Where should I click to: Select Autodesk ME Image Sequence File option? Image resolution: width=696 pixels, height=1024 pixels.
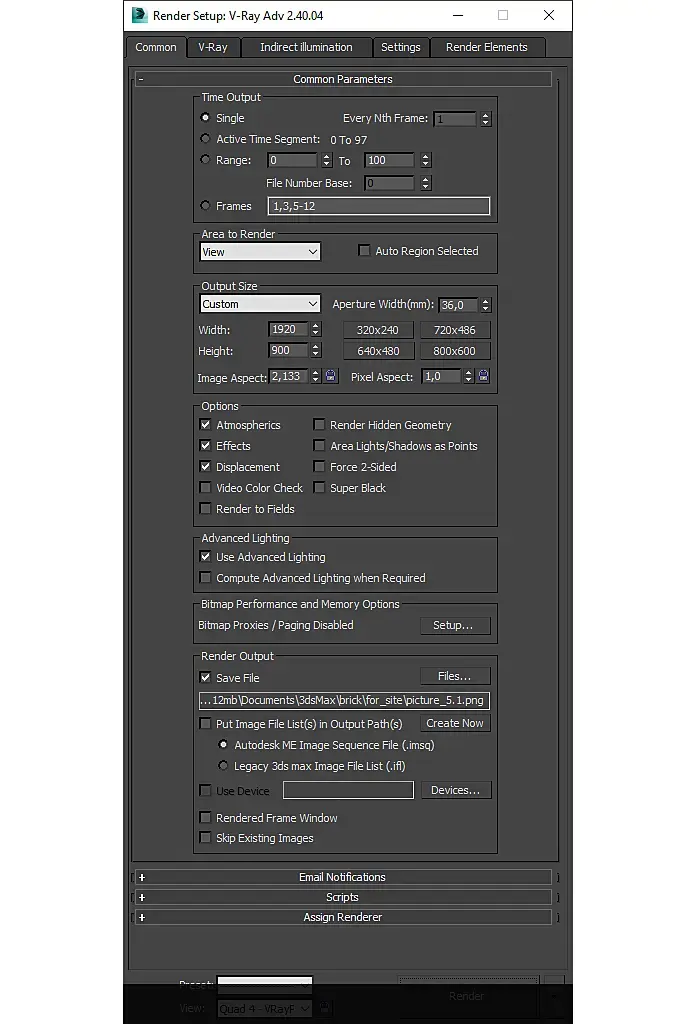point(223,744)
